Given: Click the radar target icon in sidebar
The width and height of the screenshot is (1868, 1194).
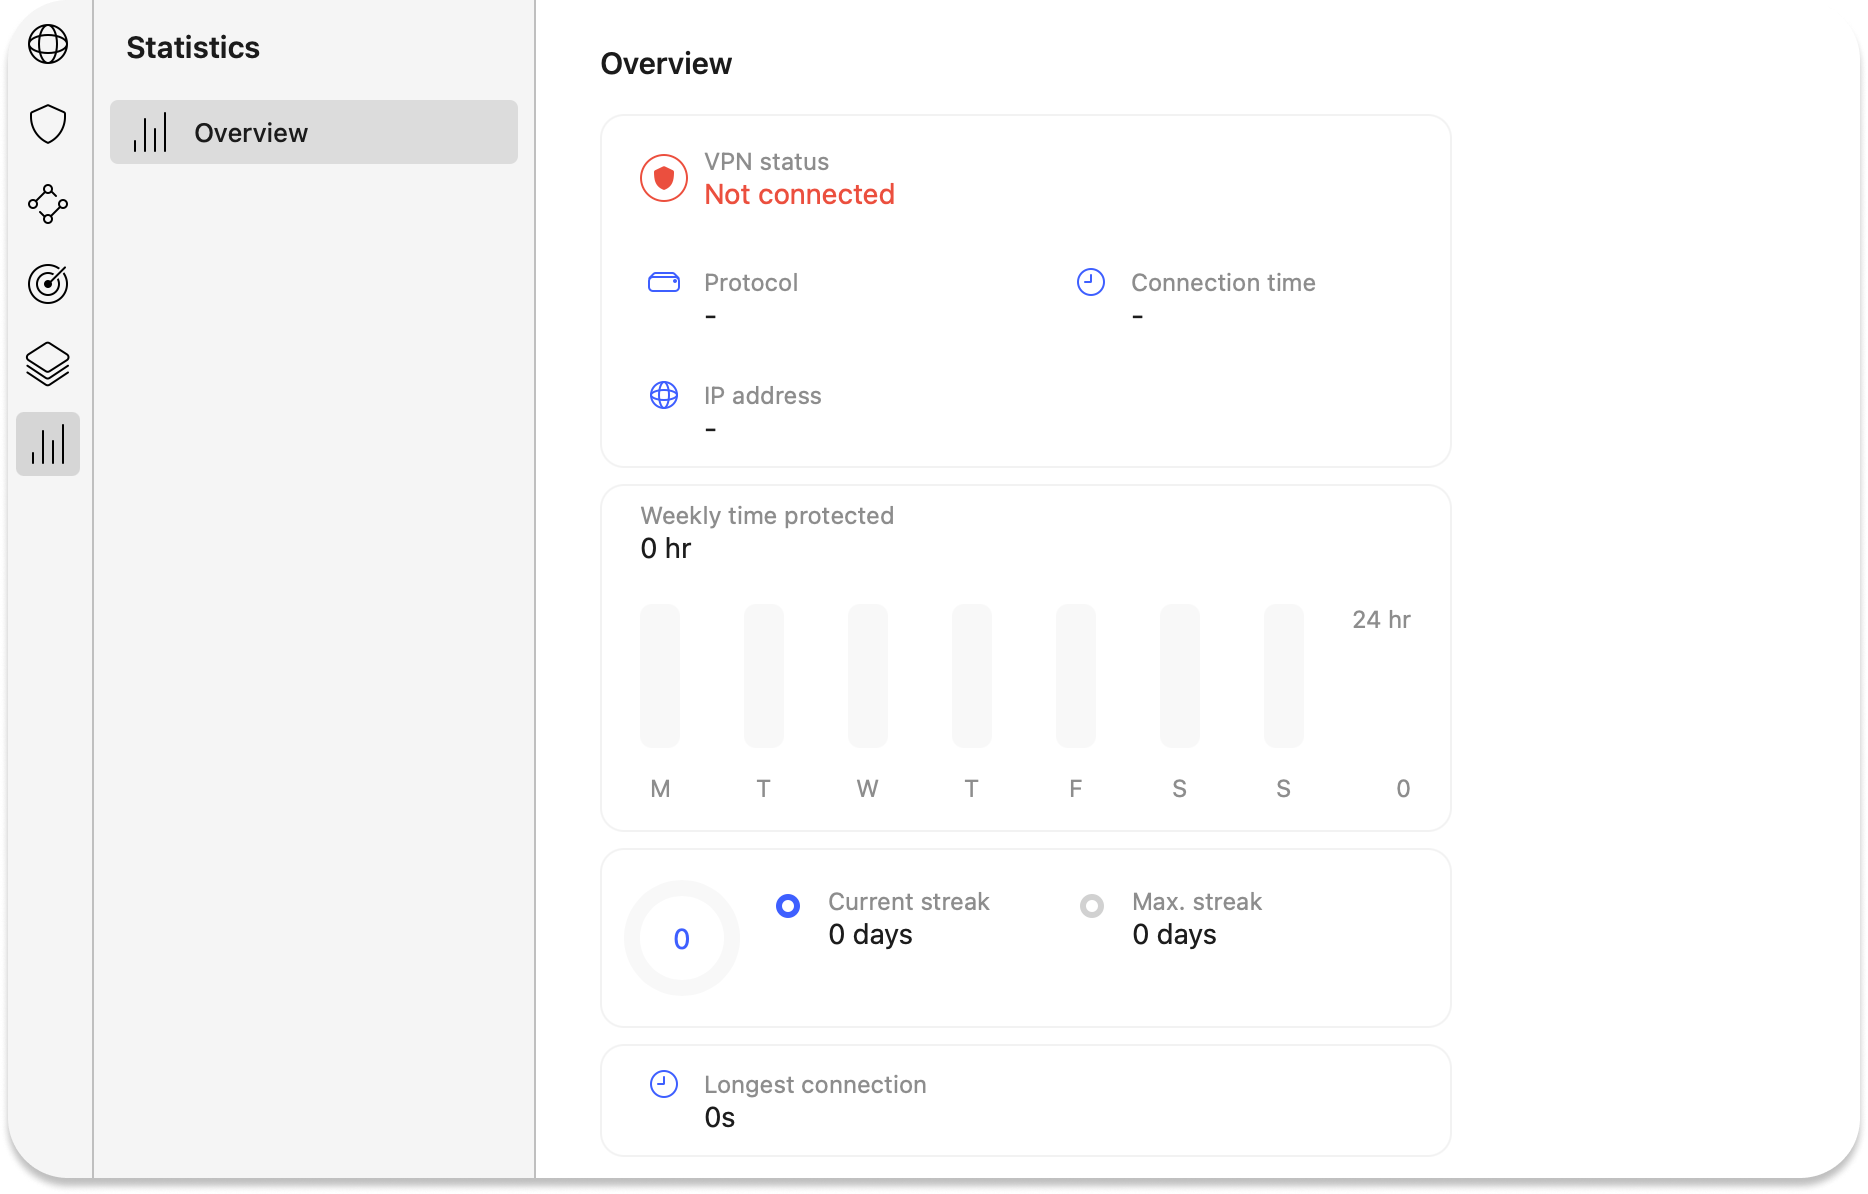Looking at the screenshot, I should pos(48,284).
